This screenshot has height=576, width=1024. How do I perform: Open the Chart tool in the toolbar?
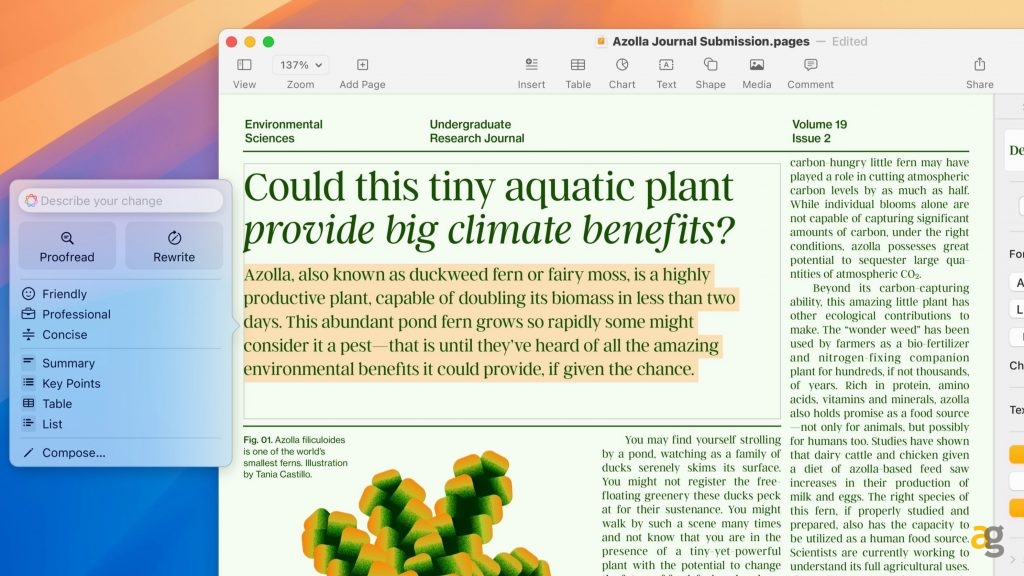click(622, 65)
